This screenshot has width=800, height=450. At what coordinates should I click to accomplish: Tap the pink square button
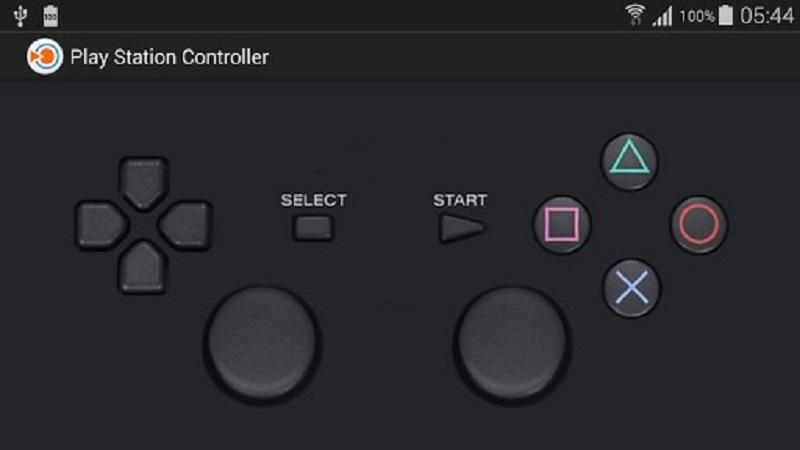click(562, 224)
